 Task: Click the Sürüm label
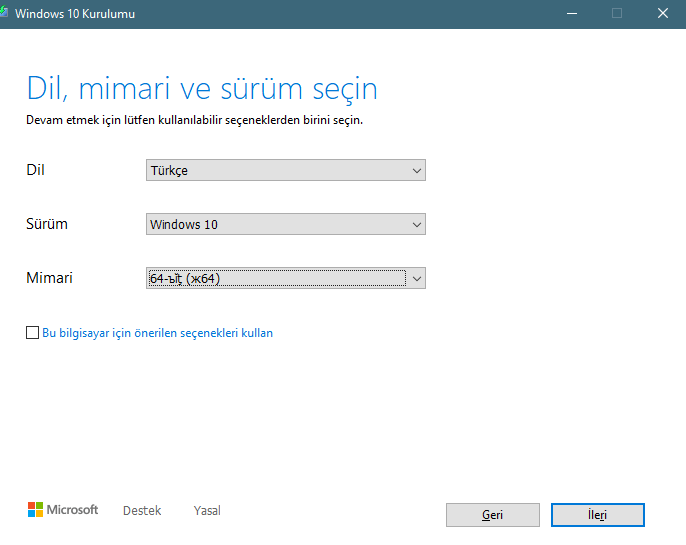pyautogui.click(x=47, y=224)
